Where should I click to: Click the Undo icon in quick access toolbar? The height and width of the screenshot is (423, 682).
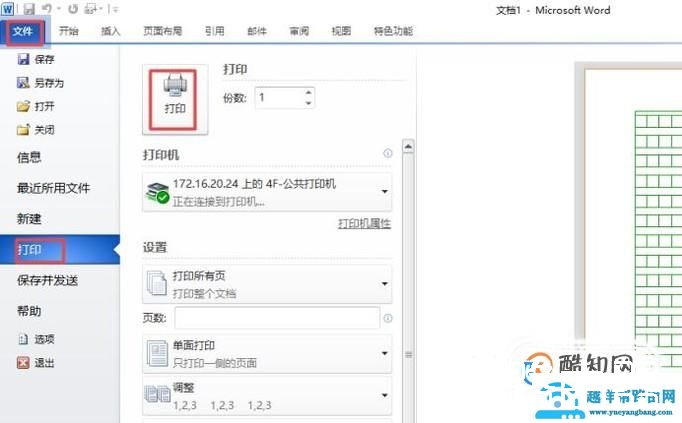pos(47,8)
